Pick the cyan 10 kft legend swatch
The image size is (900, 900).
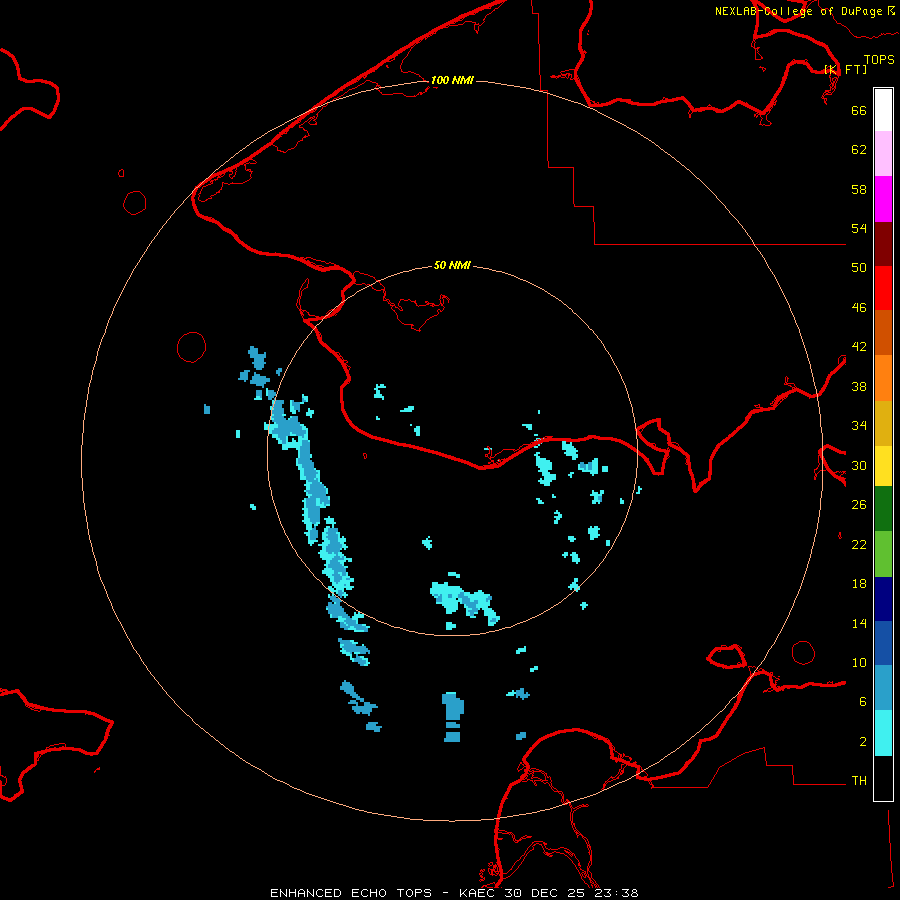(883, 733)
